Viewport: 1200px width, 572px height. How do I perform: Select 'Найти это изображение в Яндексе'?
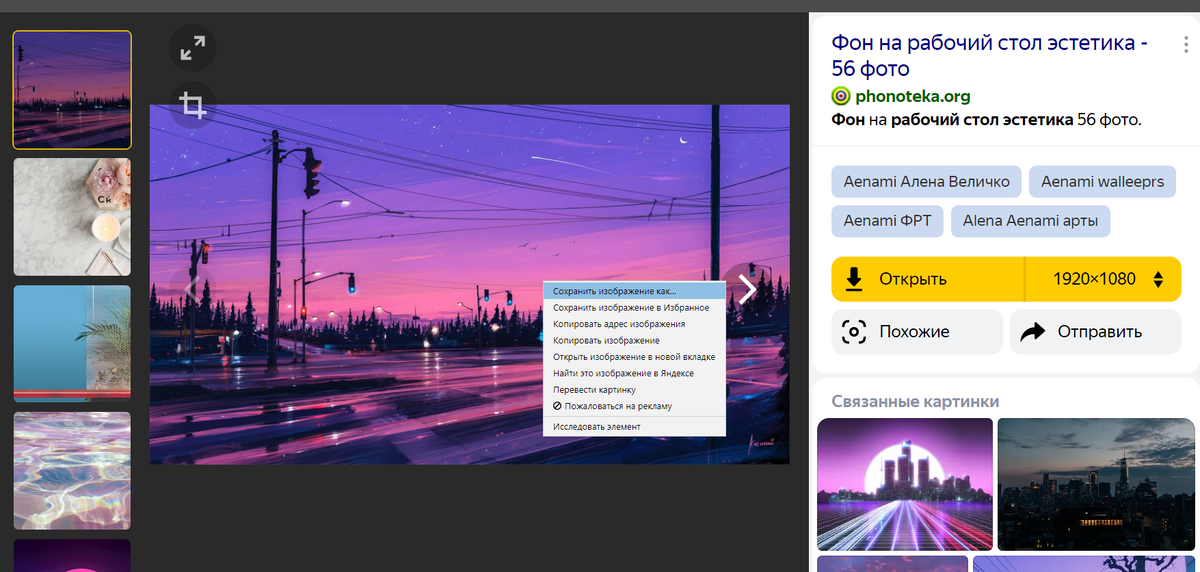coord(634,373)
